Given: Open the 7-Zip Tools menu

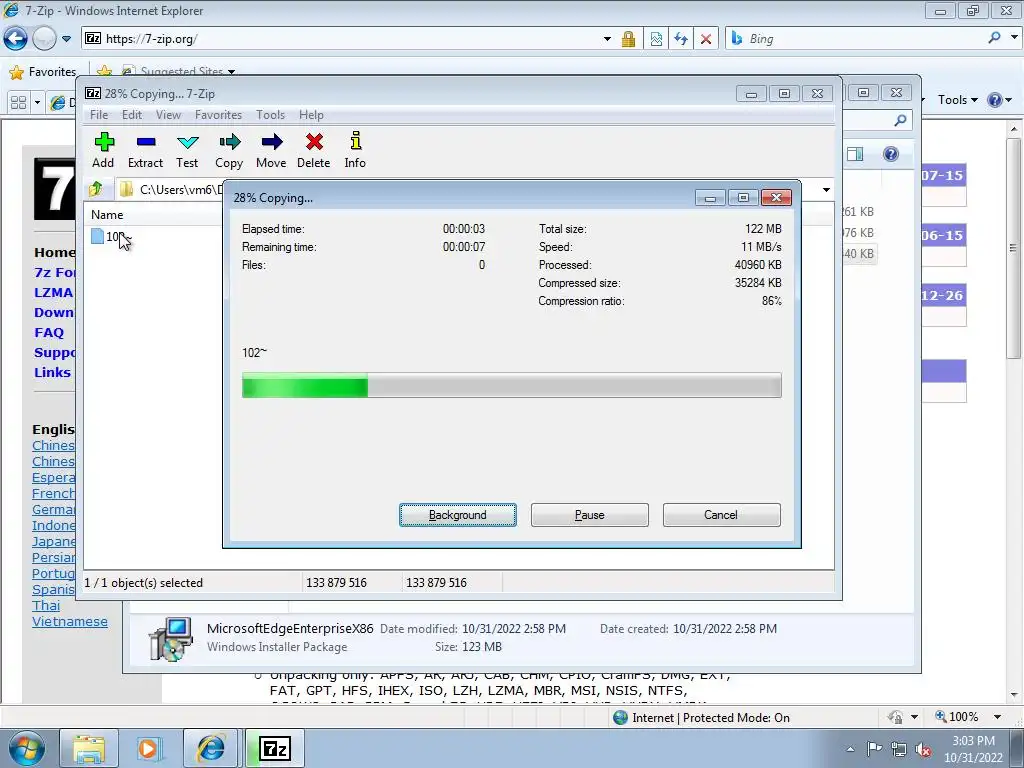Looking at the screenshot, I should click(x=270, y=115).
